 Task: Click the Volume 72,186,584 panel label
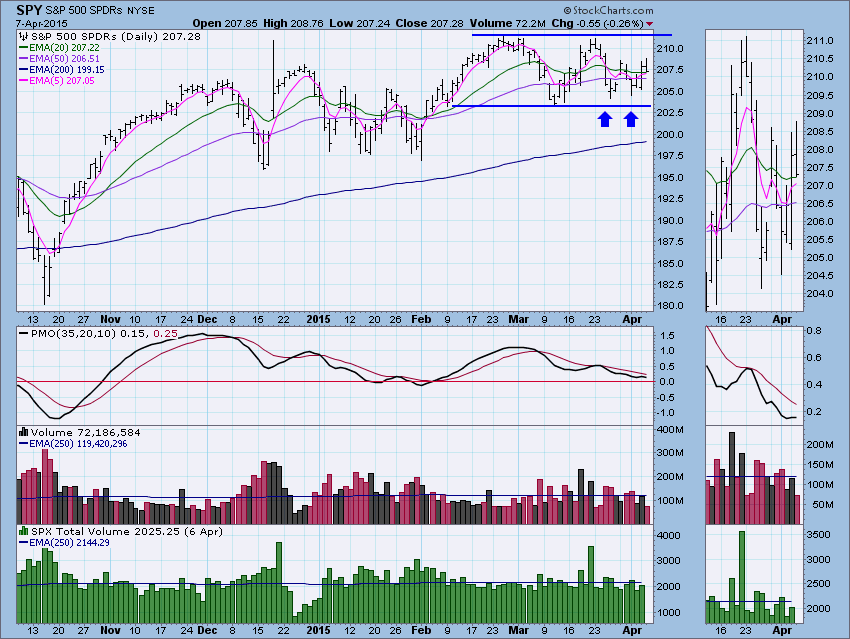click(x=86, y=433)
